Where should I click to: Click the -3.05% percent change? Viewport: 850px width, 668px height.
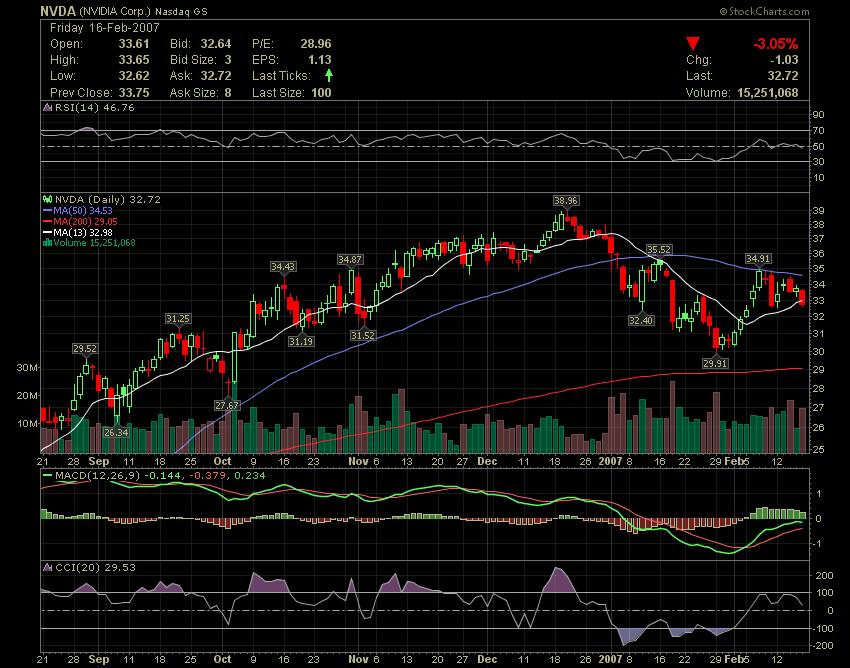776,44
